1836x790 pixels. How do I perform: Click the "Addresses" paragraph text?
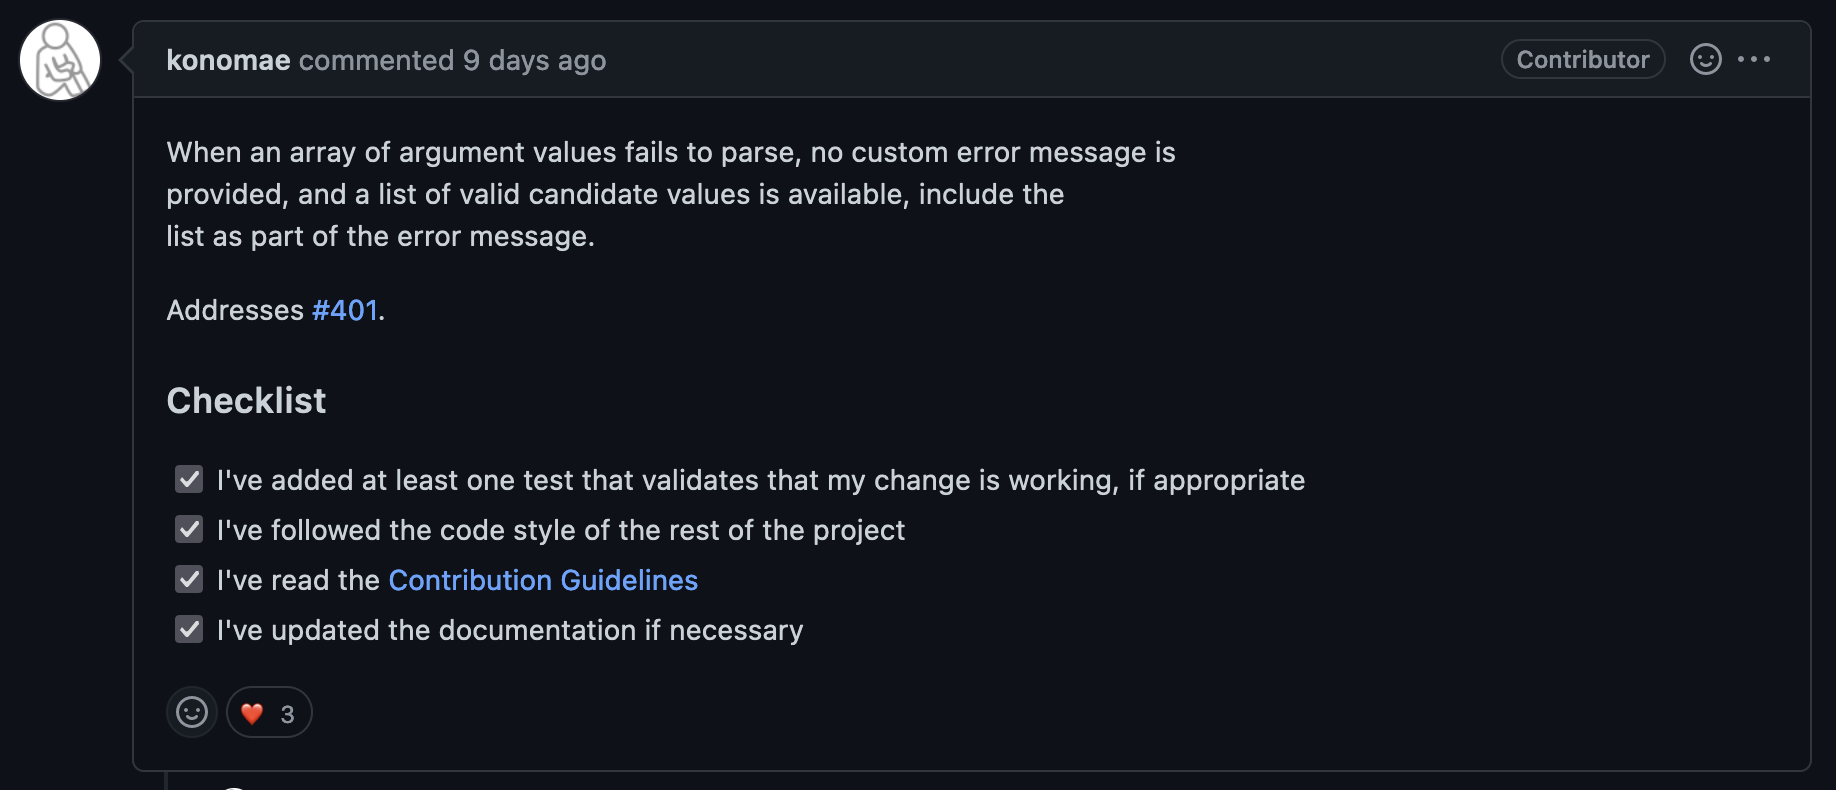click(275, 310)
